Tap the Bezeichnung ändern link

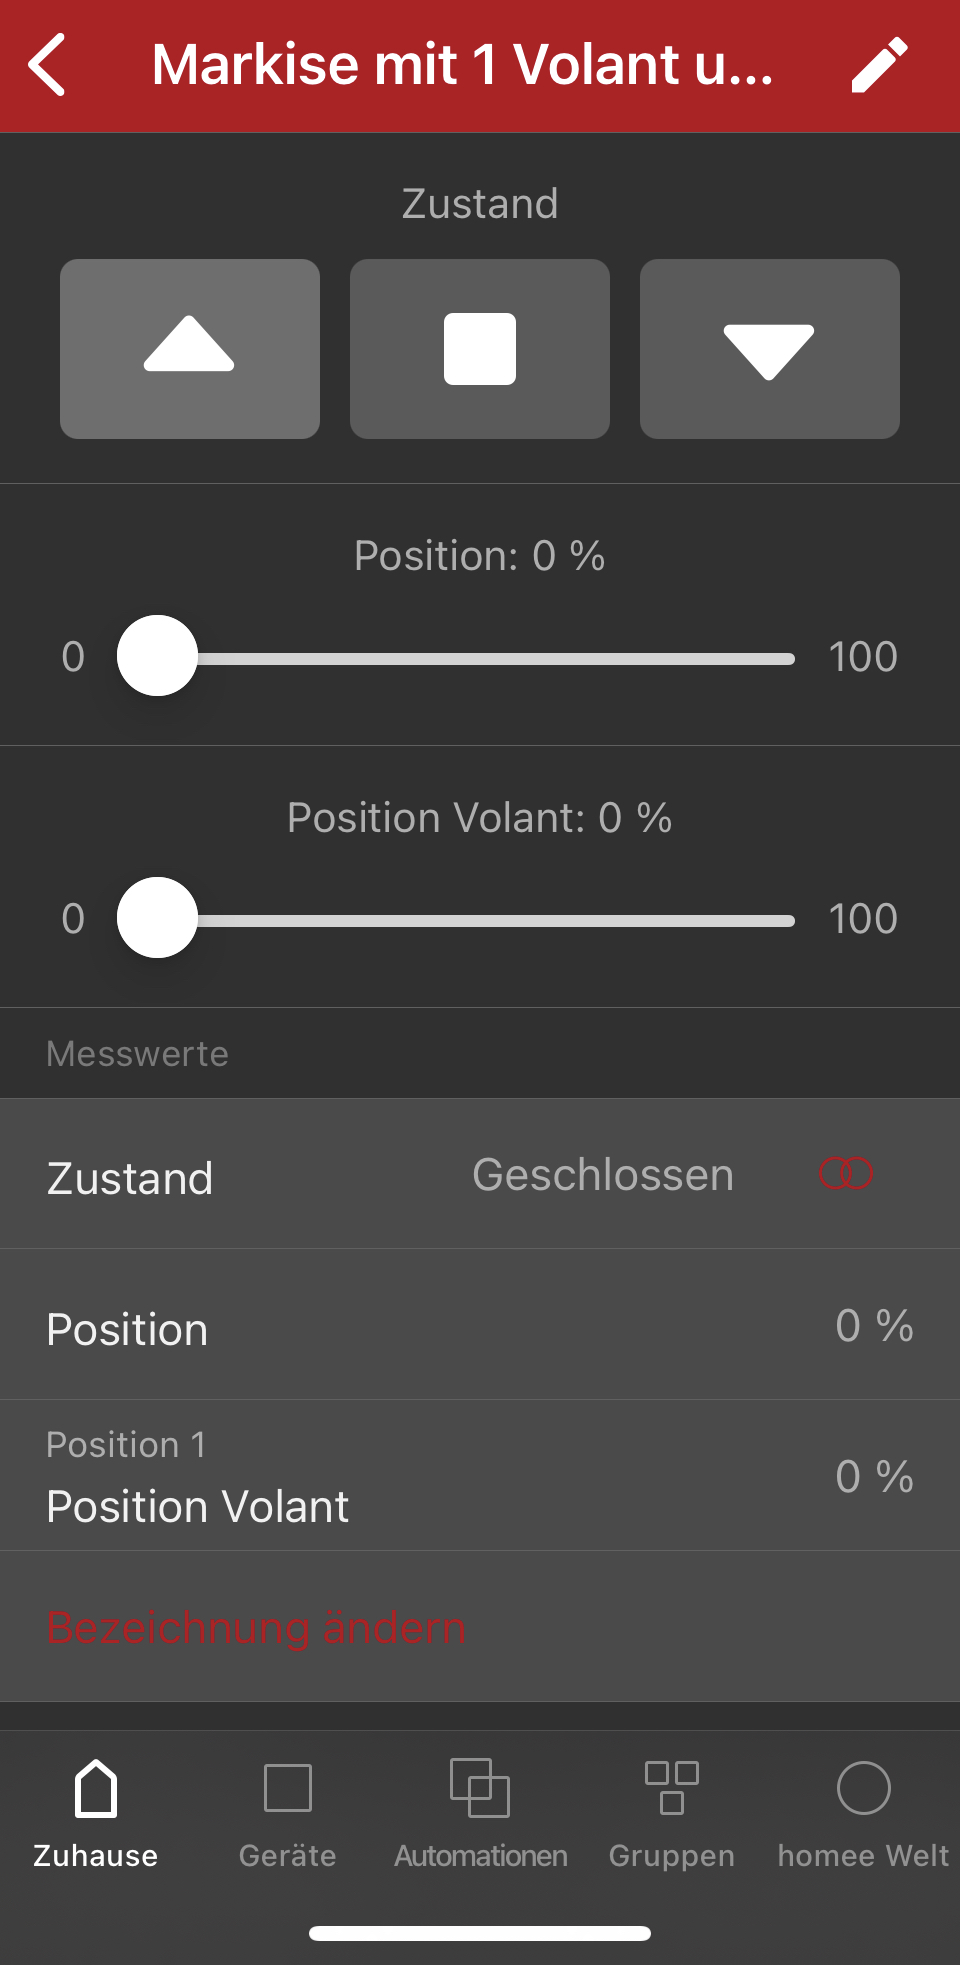256,1628
